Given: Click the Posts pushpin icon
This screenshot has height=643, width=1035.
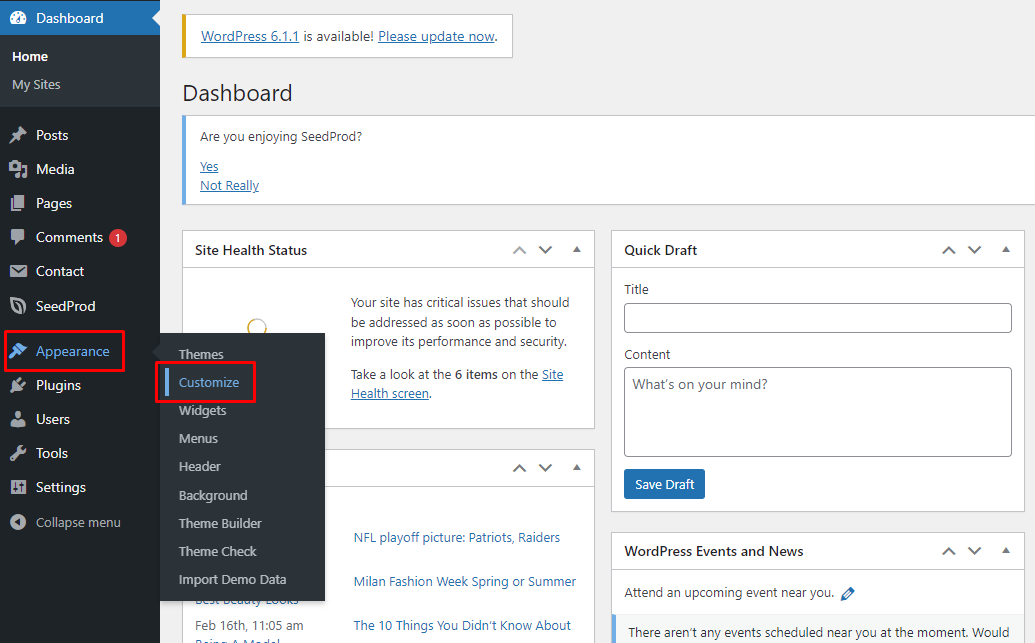Looking at the screenshot, I should (x=18, y=135).
